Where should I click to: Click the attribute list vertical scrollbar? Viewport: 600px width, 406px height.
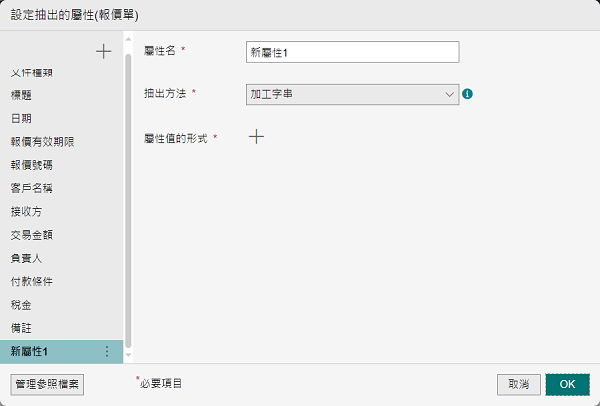click(x=128, y=200)
